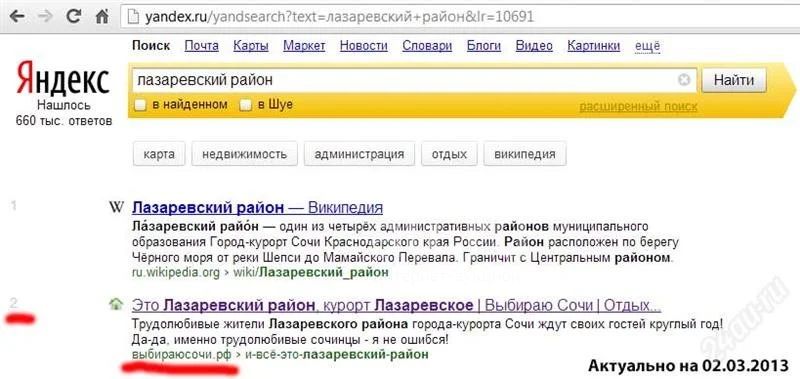The height and width of the screenshot is (379, 800).
Task: Open Новости service link
Action: (364, 46)
